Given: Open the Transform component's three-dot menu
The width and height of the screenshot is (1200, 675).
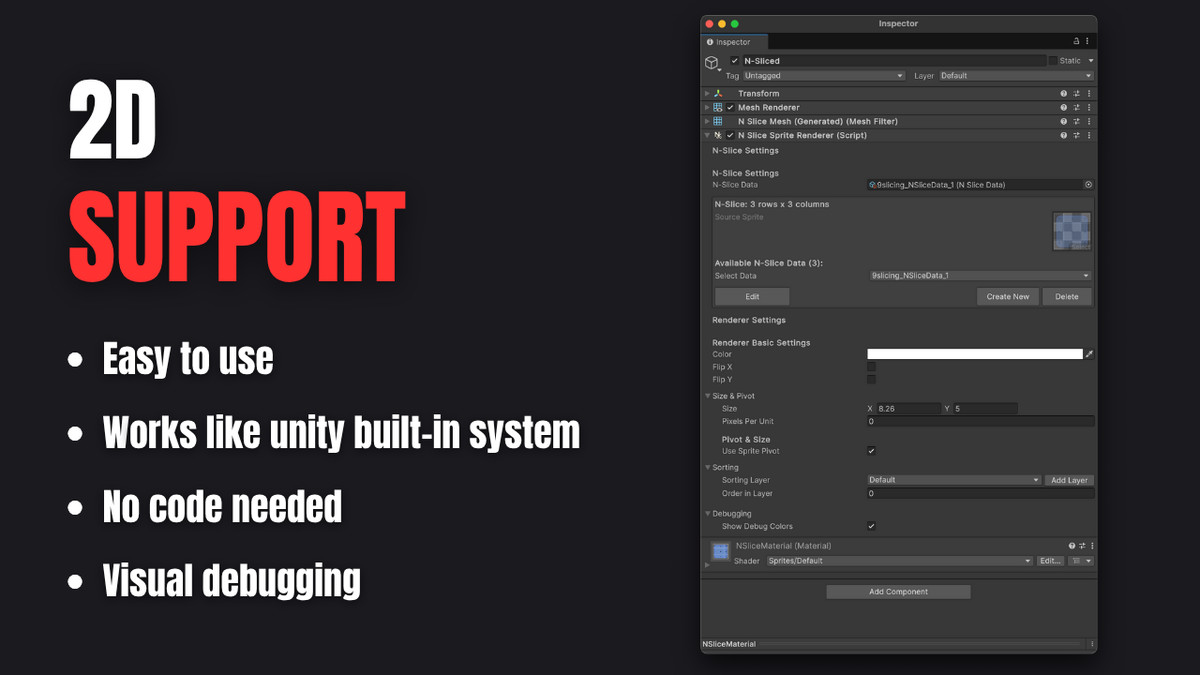Looking at the screenshot, I should [1088, 94].
